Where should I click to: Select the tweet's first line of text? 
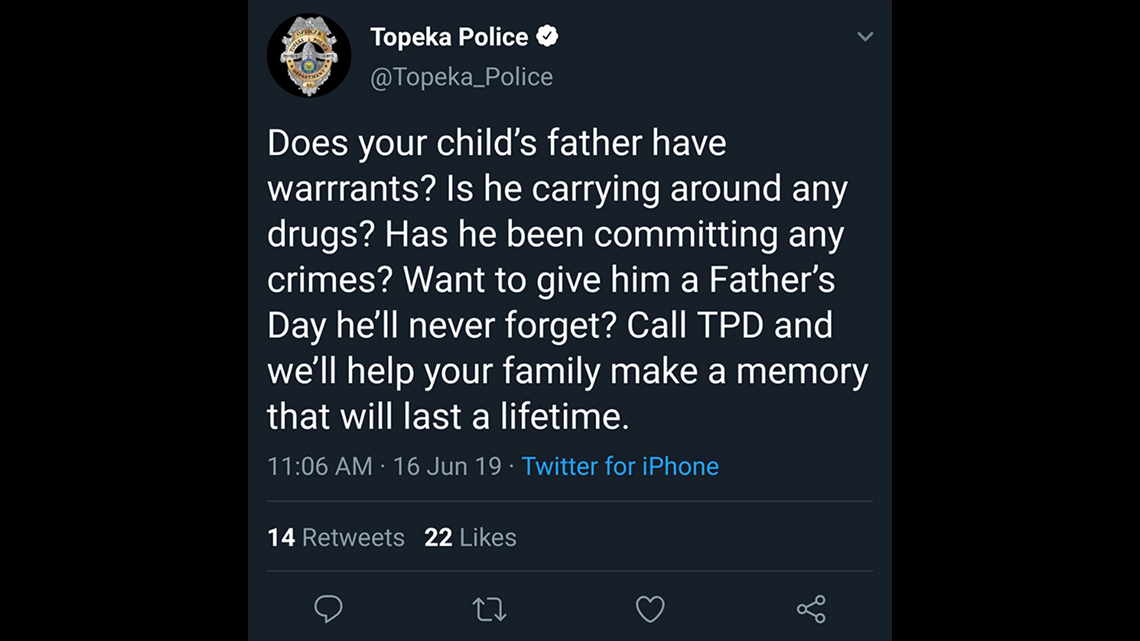pos(497,142)
